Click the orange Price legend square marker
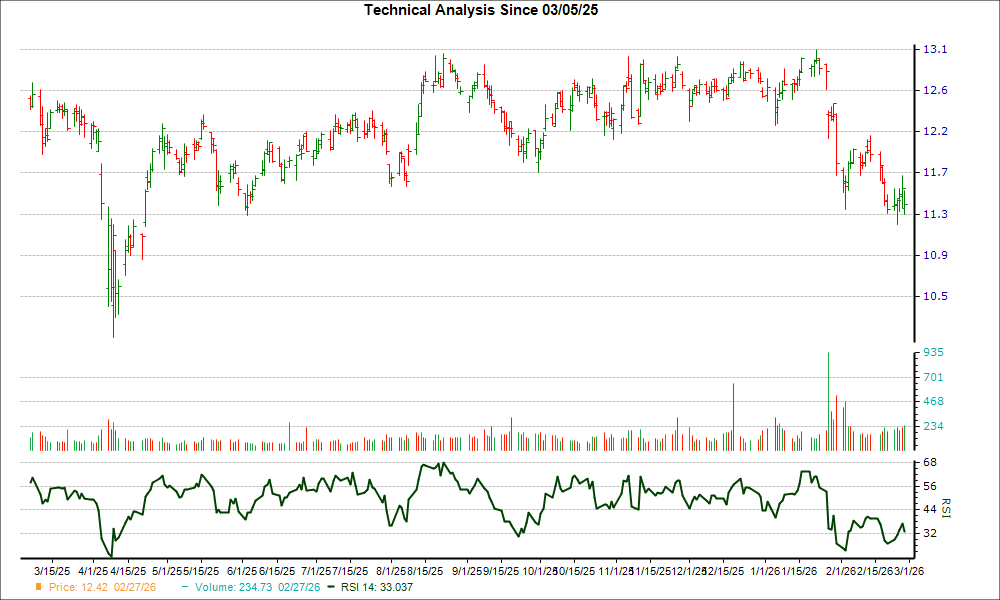The height and width of the screenshot is (600, 1000). 38,589
